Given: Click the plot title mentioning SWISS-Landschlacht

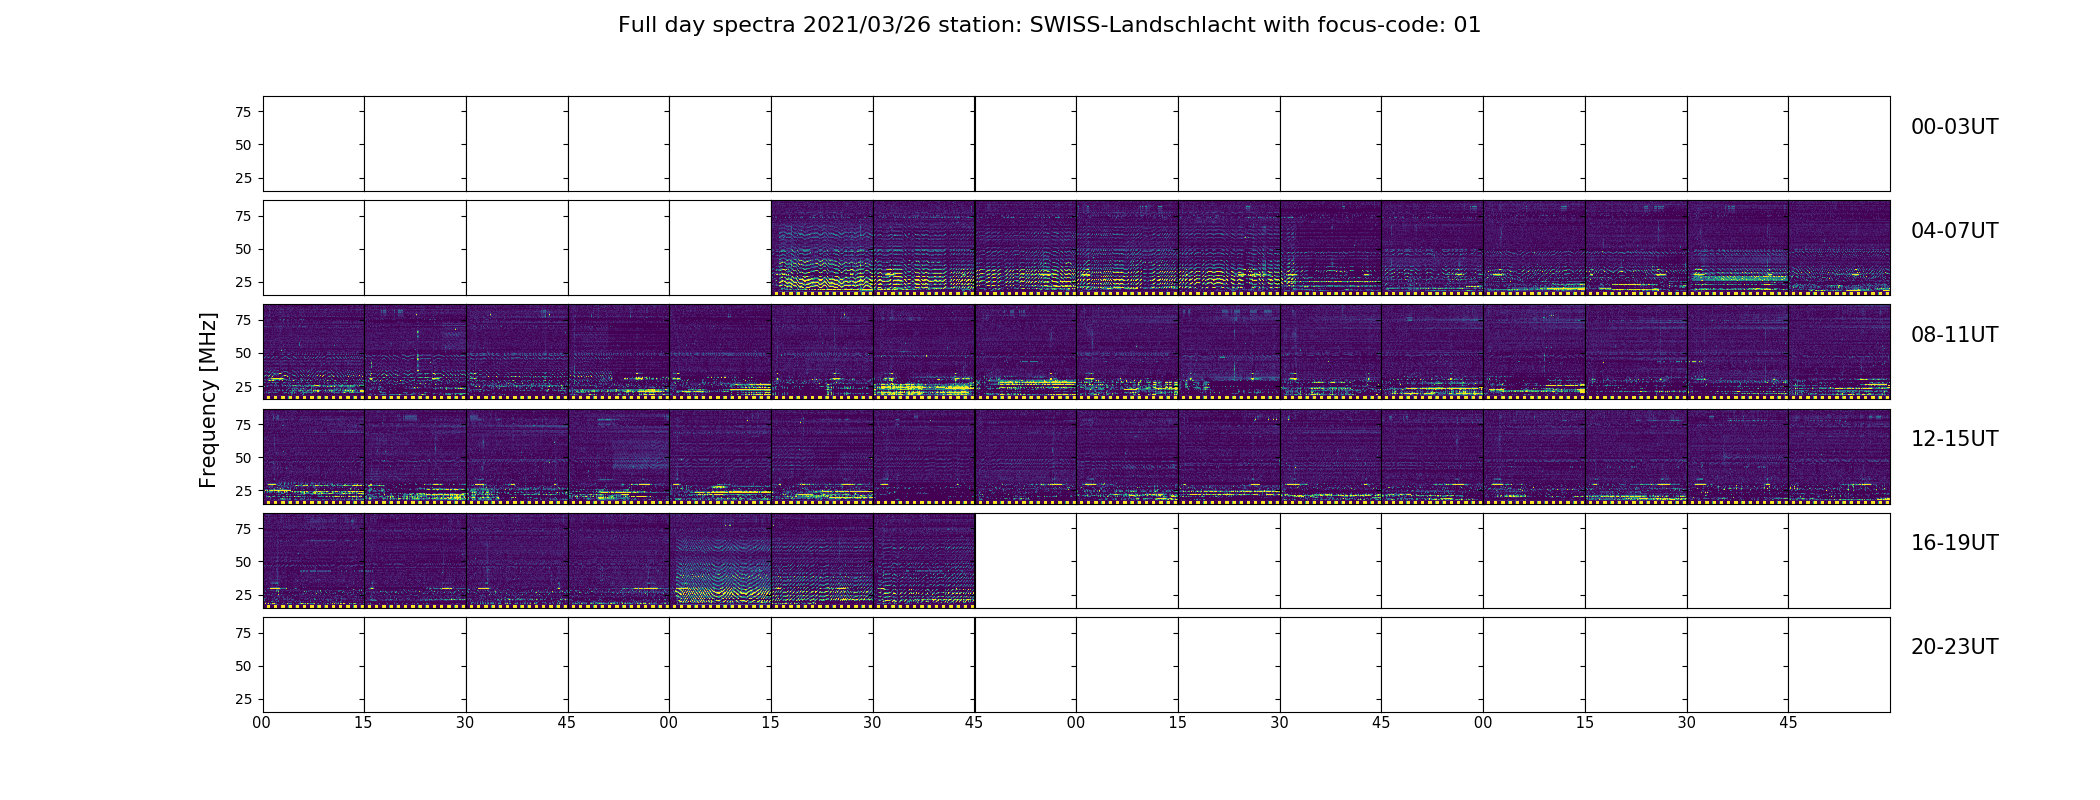Looking at the screenshot, I should (1049, 25).
